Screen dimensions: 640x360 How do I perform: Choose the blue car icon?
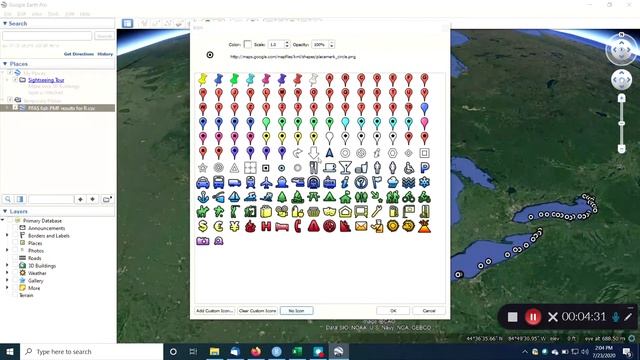click(203, 182)
